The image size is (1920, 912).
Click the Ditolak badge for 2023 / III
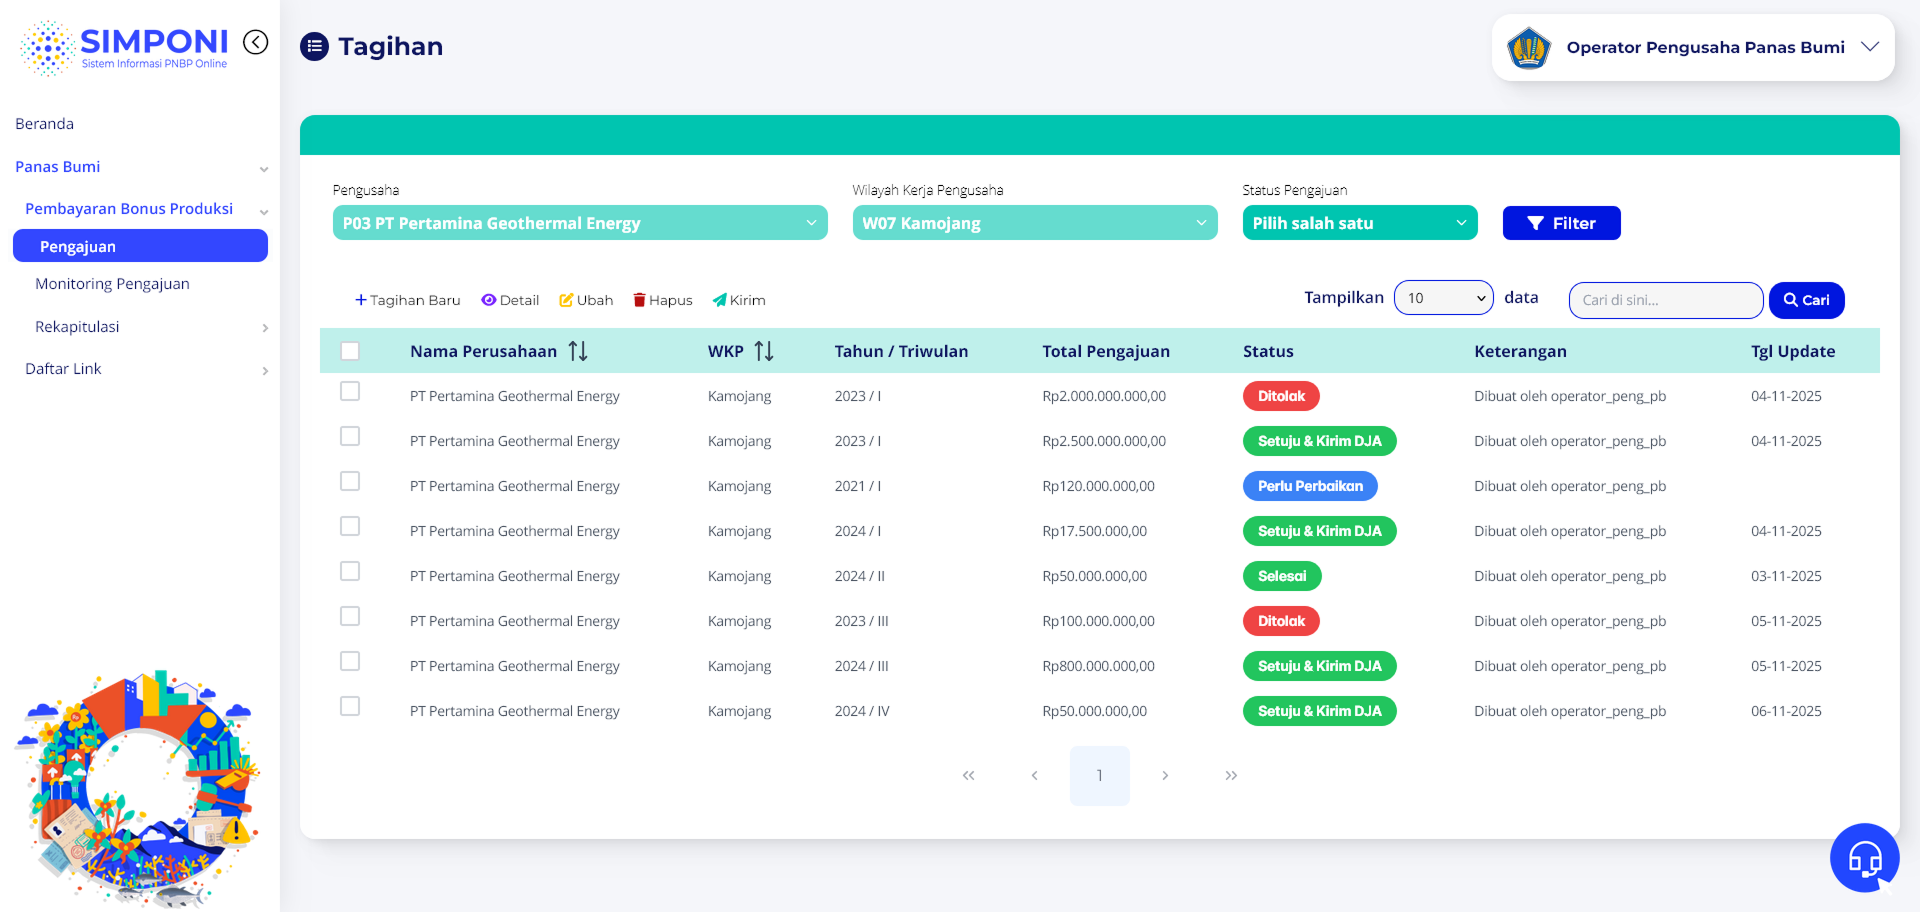click(1281, 621)
